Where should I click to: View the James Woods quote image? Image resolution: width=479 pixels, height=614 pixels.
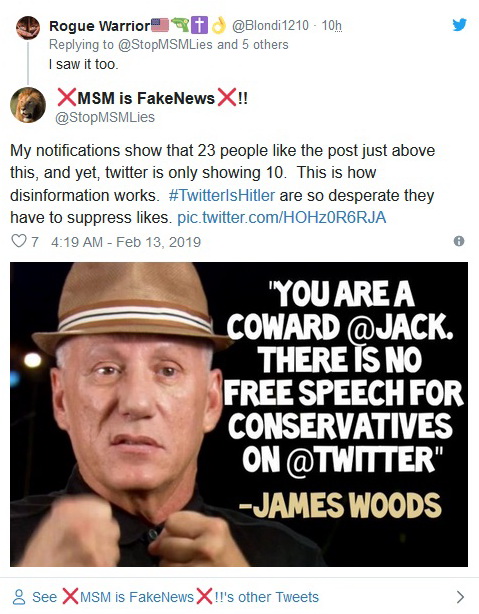tap(239, 414)
